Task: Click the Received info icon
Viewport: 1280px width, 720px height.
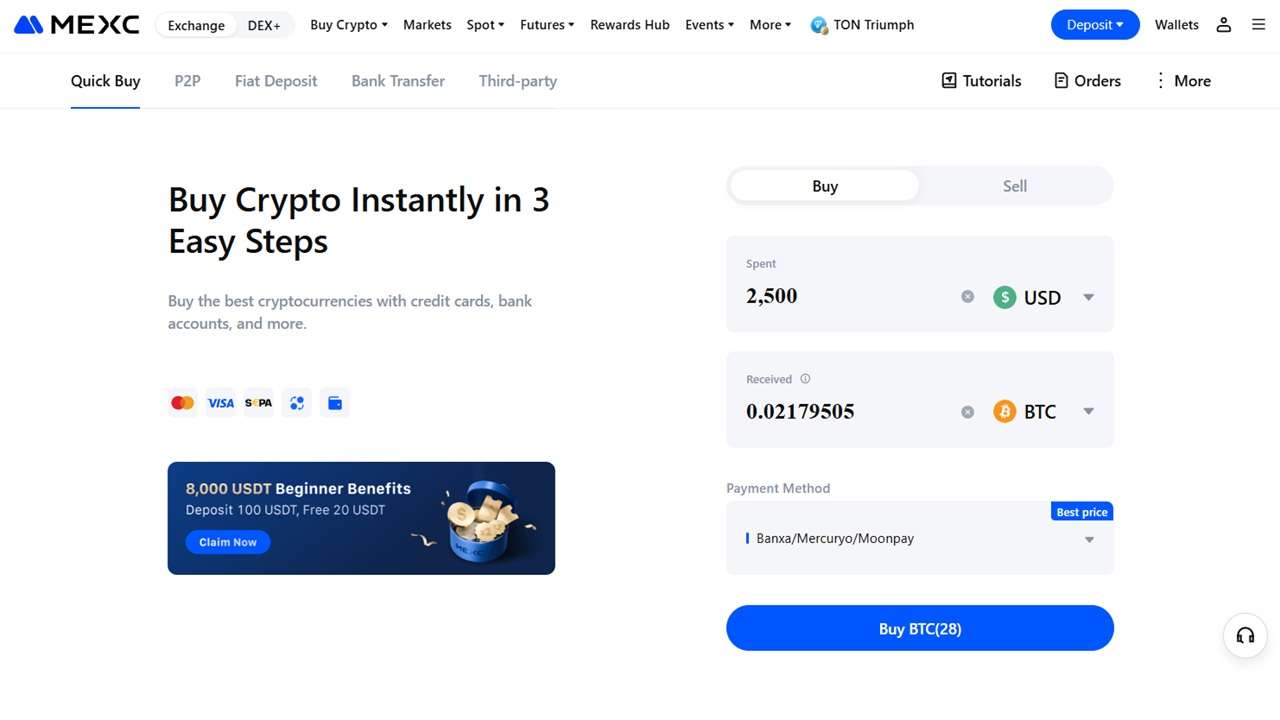Action: (805, 379)
